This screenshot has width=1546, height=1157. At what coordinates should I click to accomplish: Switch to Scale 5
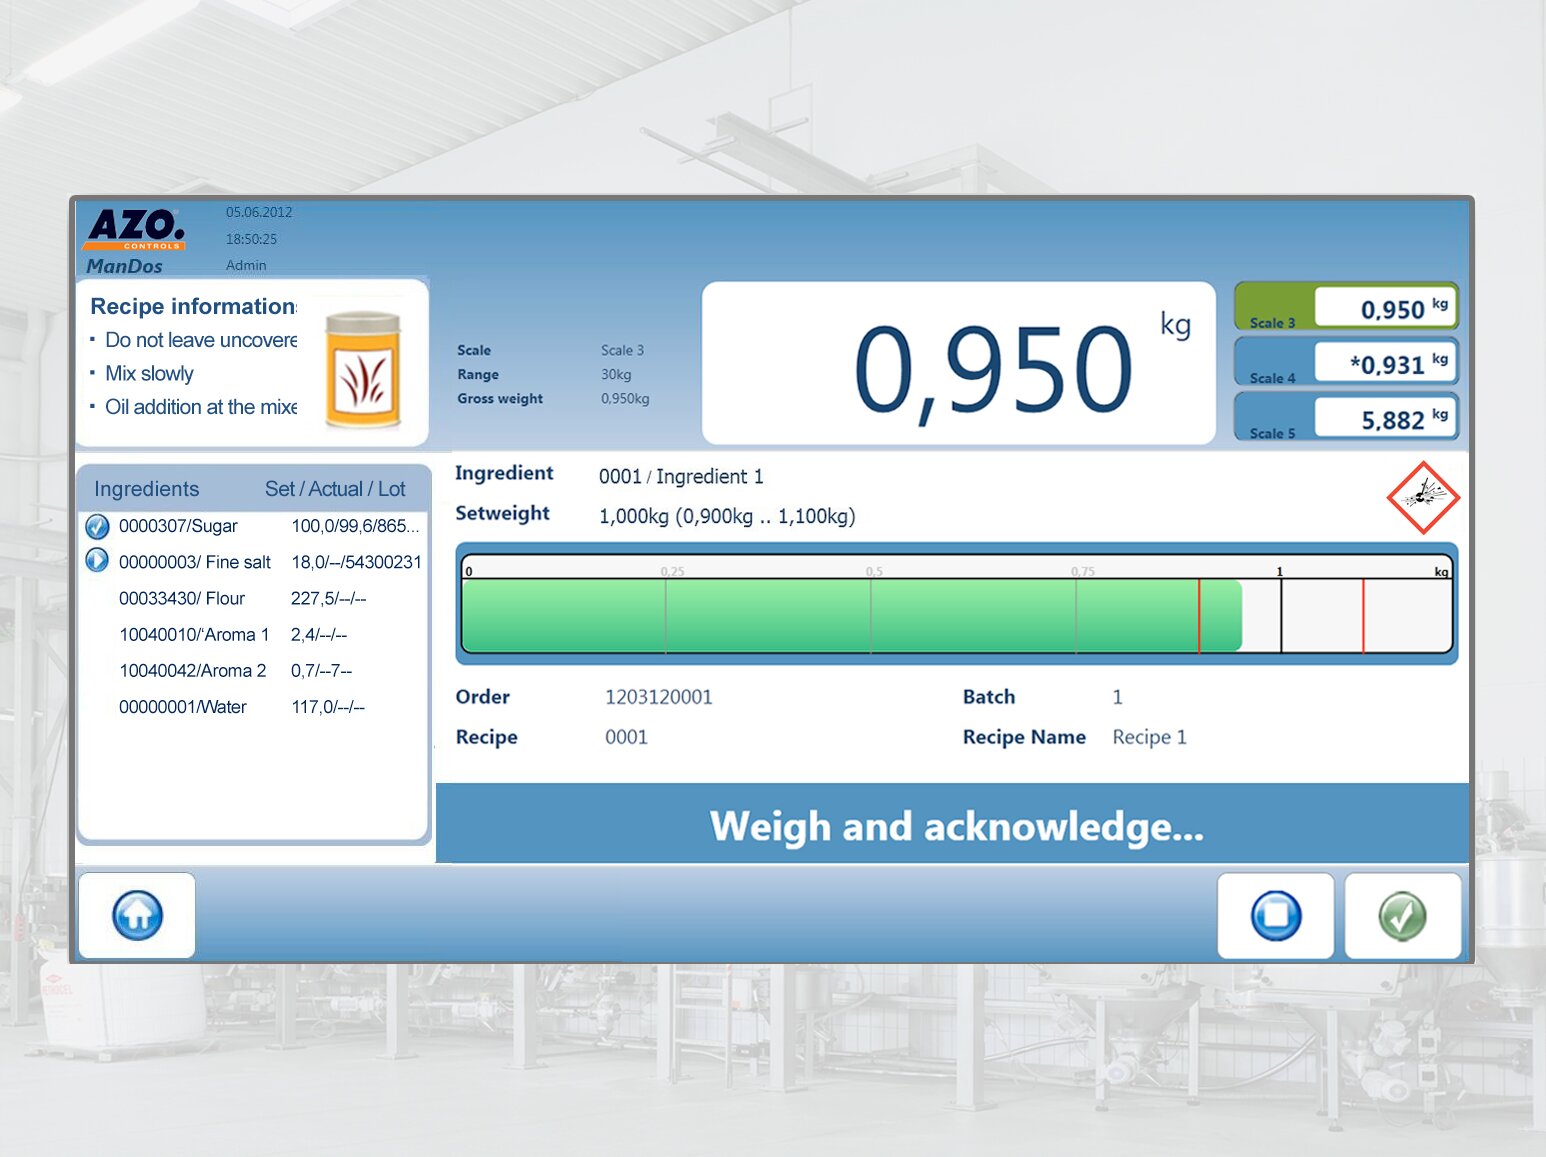click(1345, 417)
